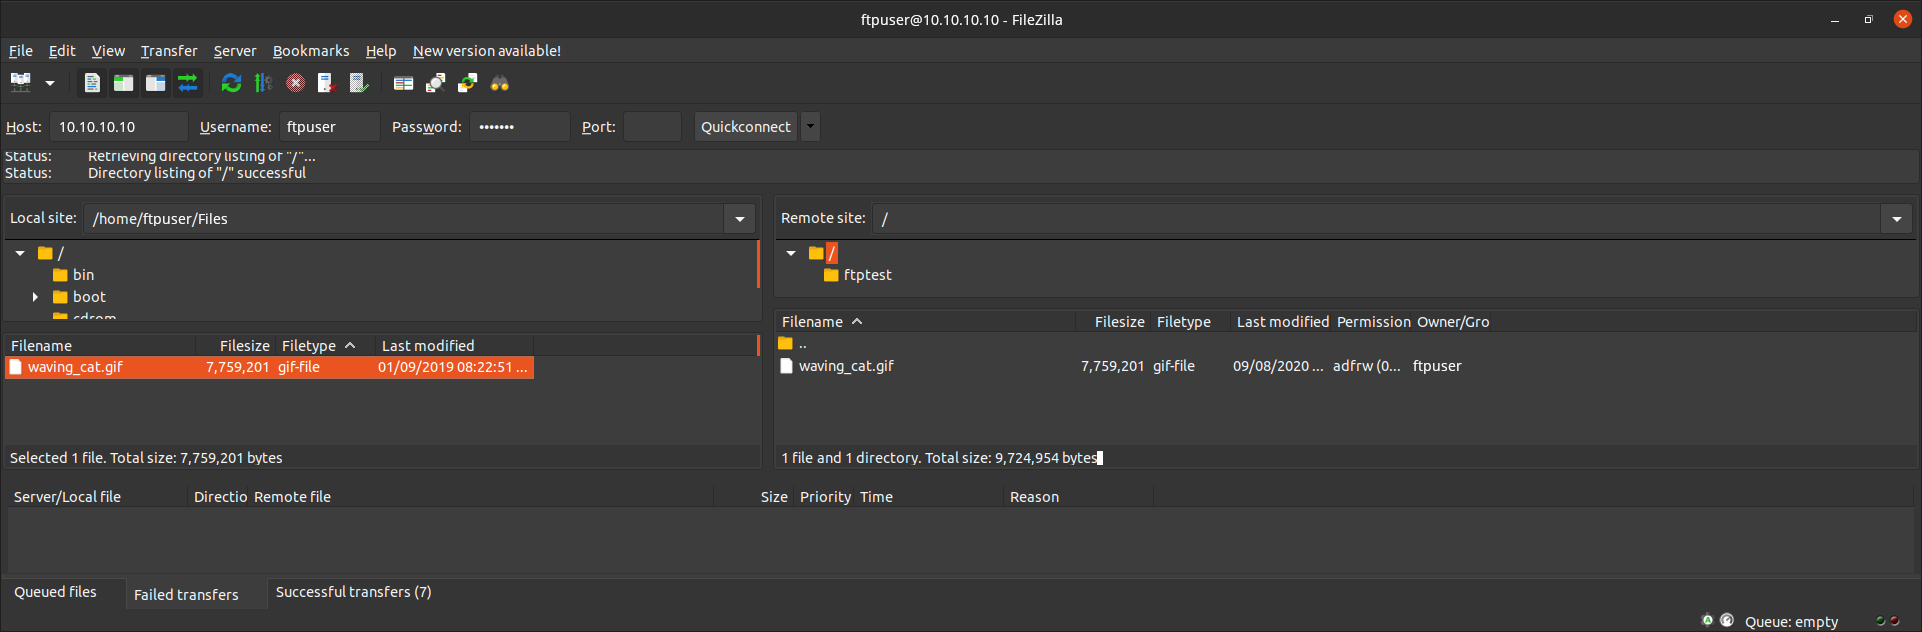
Task: Switch to Successful transfers tab
Action: pyautogui.click(x=353, y=592)
